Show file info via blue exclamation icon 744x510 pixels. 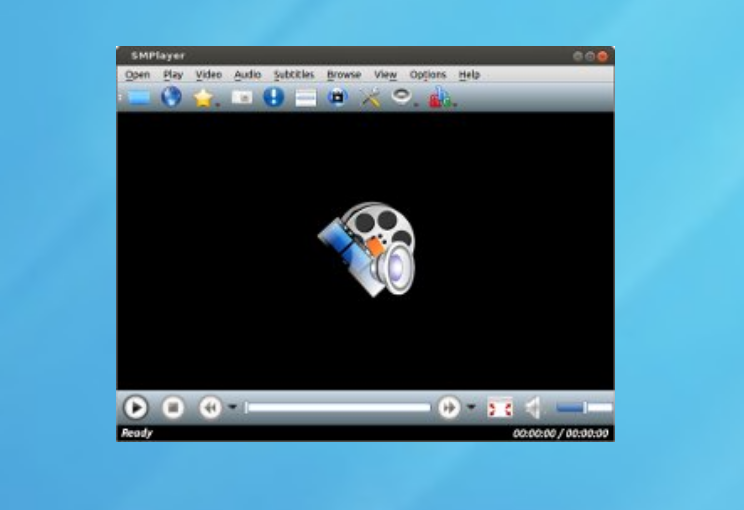click(x=274, y=97)
